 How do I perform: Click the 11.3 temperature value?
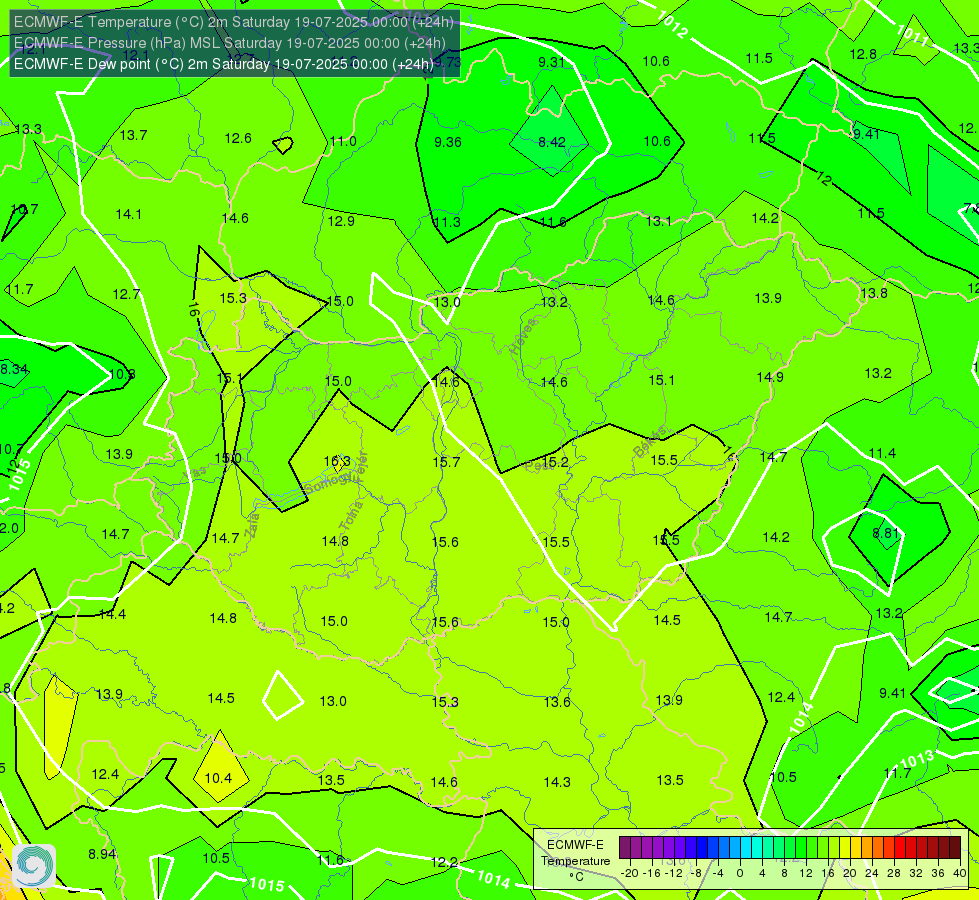click(447, 222)
